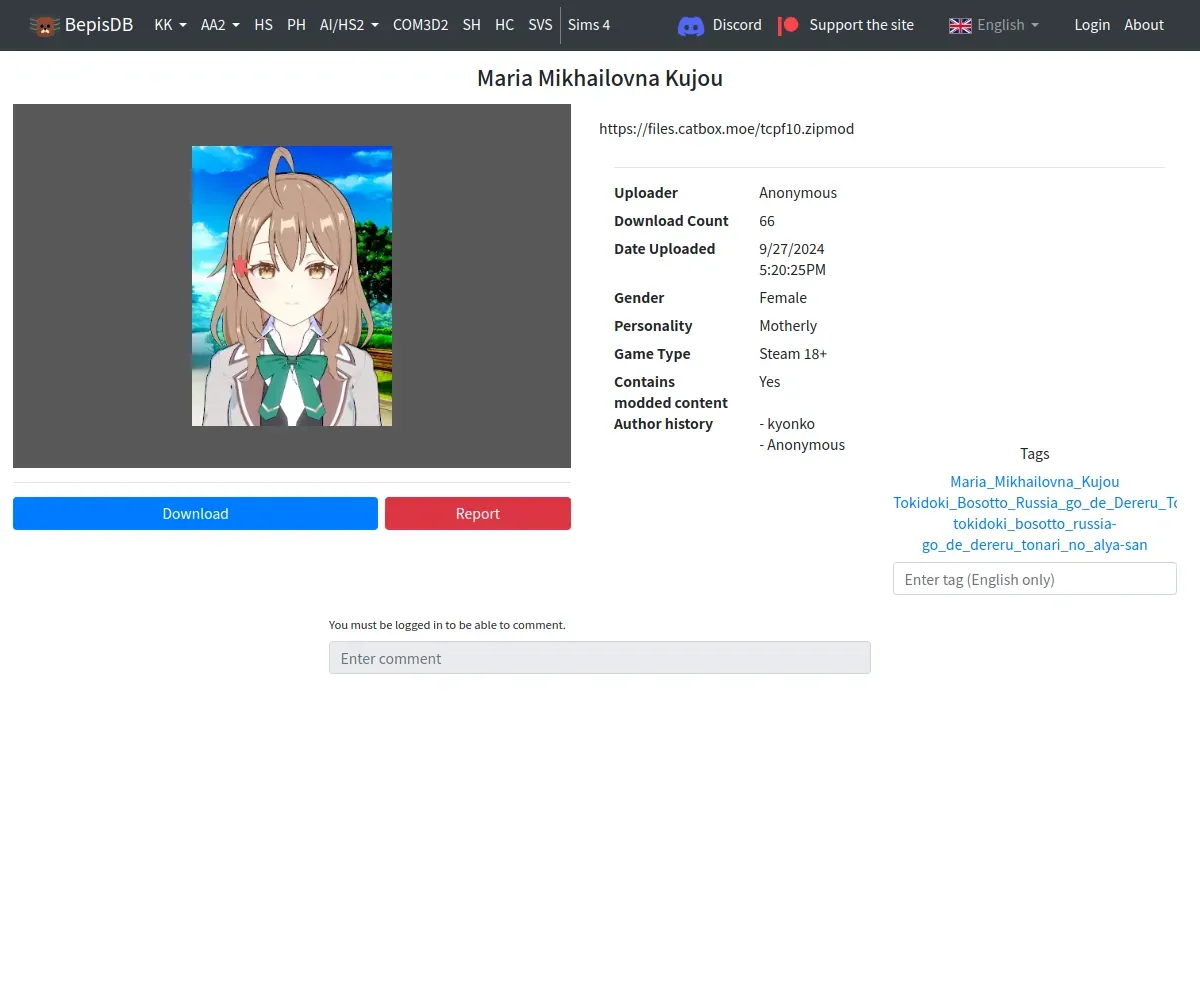Click the Female gender value
The height and width of the screenshot is (1000, 1200).
(783, 297)
